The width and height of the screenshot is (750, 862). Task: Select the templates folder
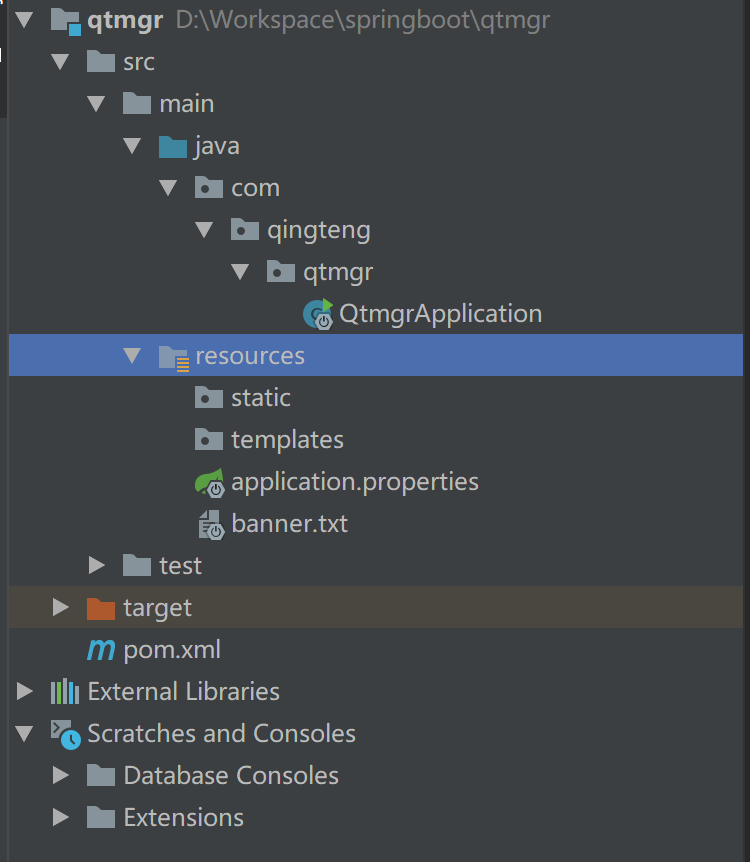click(287, 439)
